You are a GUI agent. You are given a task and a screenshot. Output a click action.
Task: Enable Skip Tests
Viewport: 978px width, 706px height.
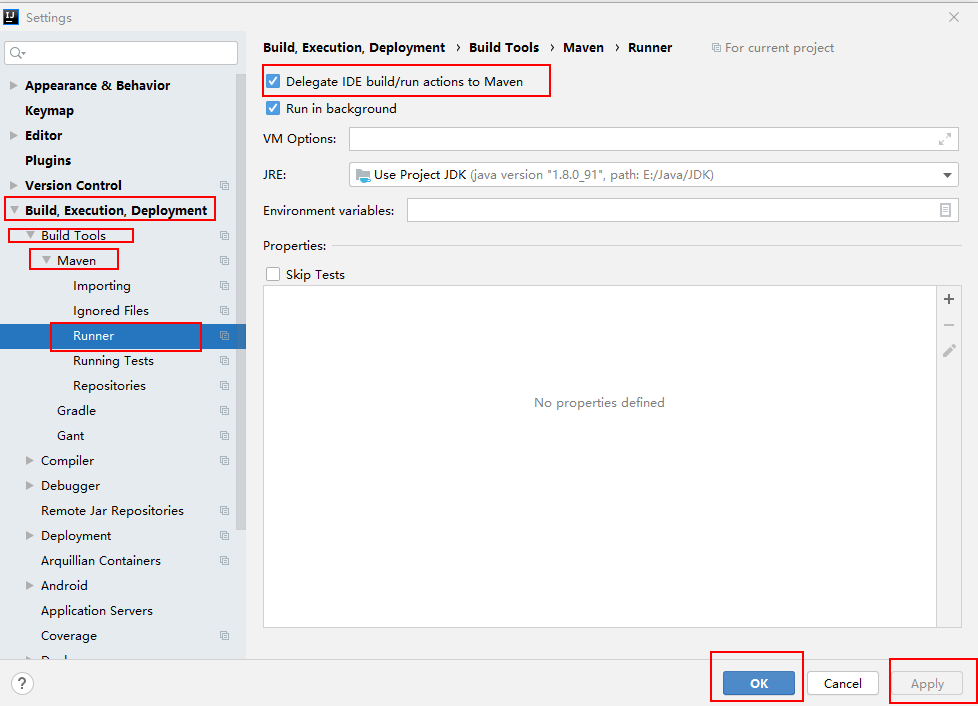click(271, 274)
